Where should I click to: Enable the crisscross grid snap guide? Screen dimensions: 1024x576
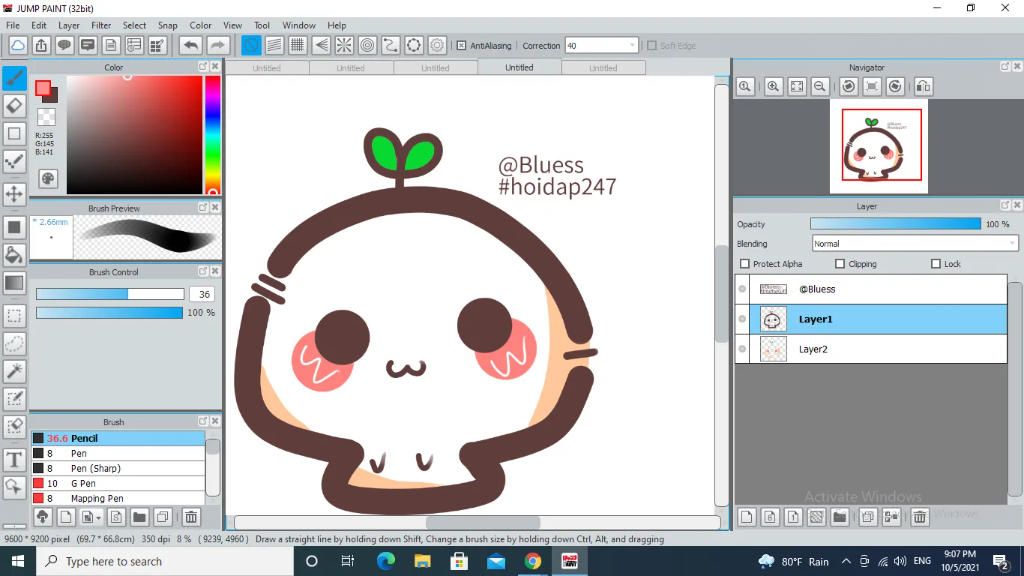pyautogui.click(x=298, y=45)
